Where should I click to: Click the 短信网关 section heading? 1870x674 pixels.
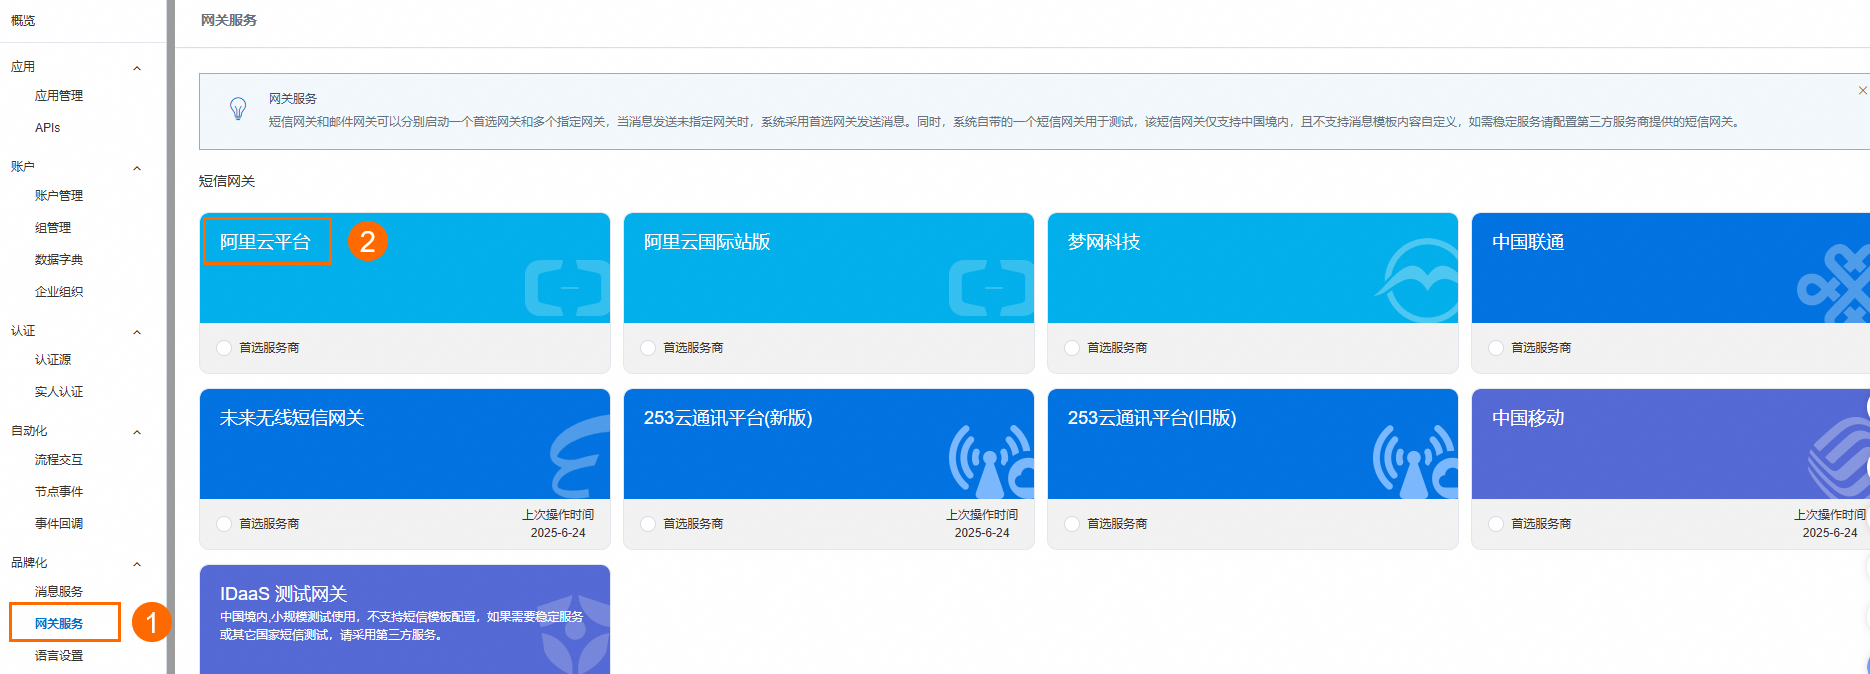coord(227,181)
